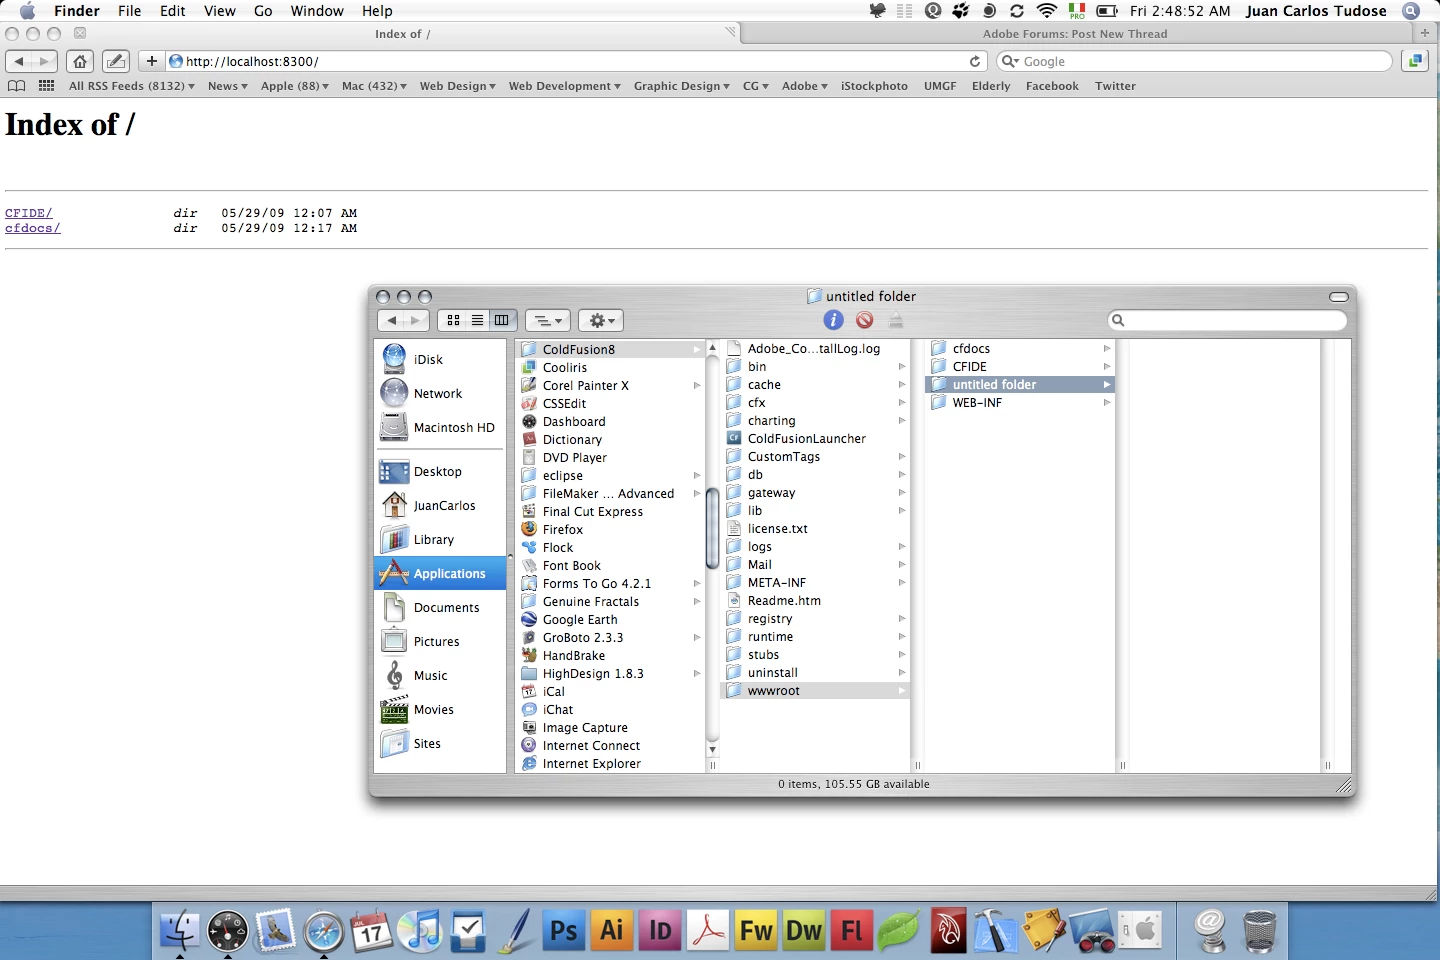Open Desktop from the Finder sidebar
The width and height of the screenshot is (1440, 960).
click(440, 471)
